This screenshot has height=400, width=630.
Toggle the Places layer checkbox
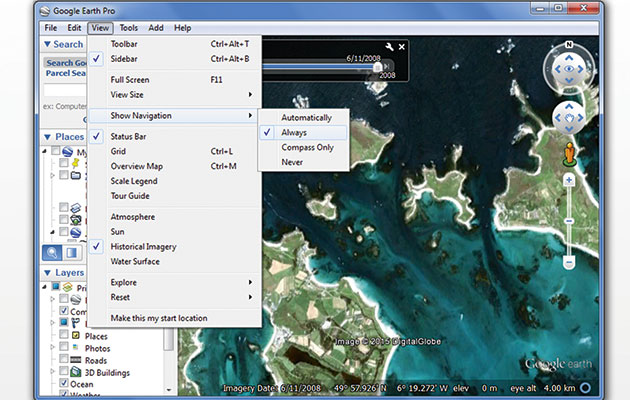click(64, 334)
